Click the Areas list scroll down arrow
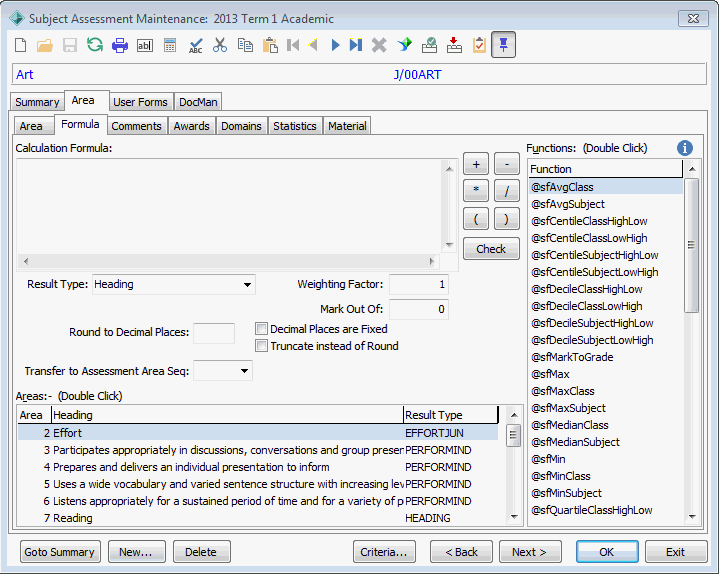The image size is (719, 574). click(x=514, y=516)
